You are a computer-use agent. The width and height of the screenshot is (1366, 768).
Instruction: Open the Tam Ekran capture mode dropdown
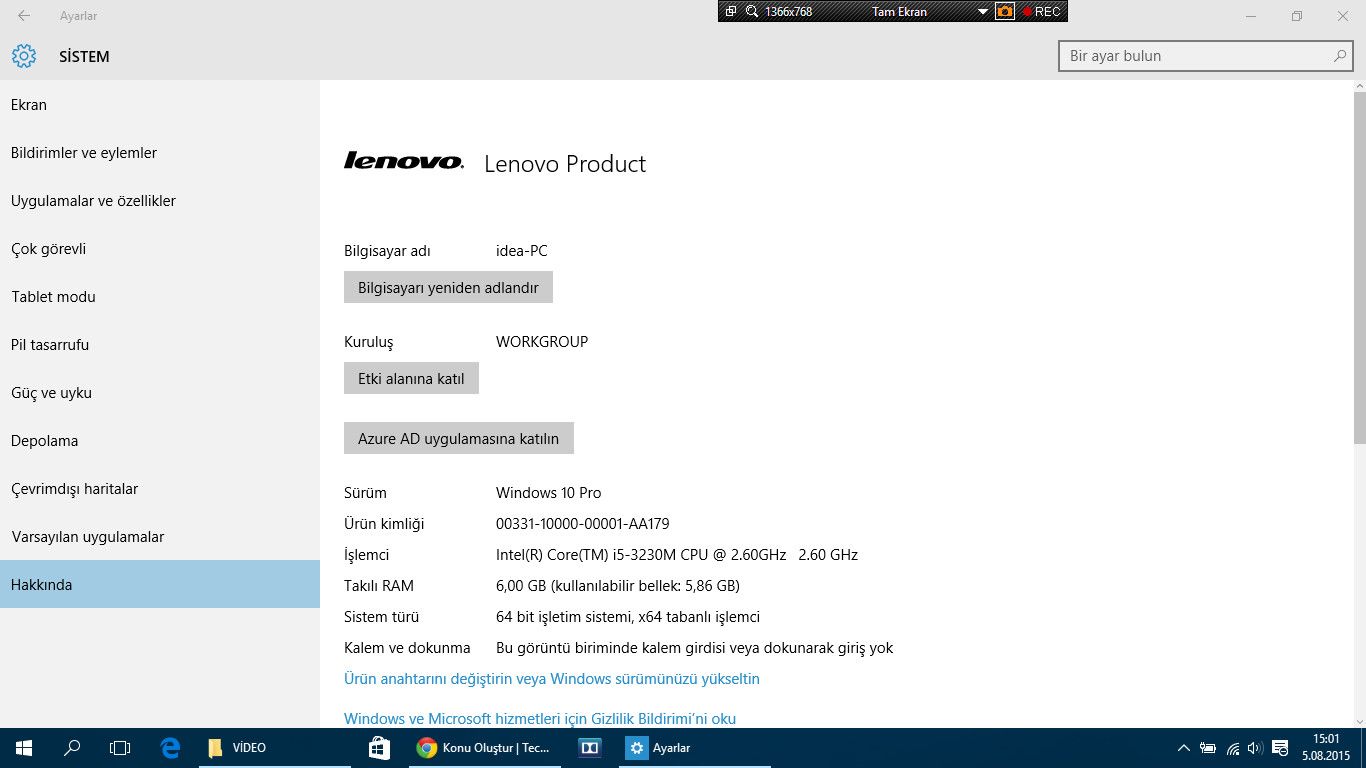pyautogui.click(x=983, y=12)
